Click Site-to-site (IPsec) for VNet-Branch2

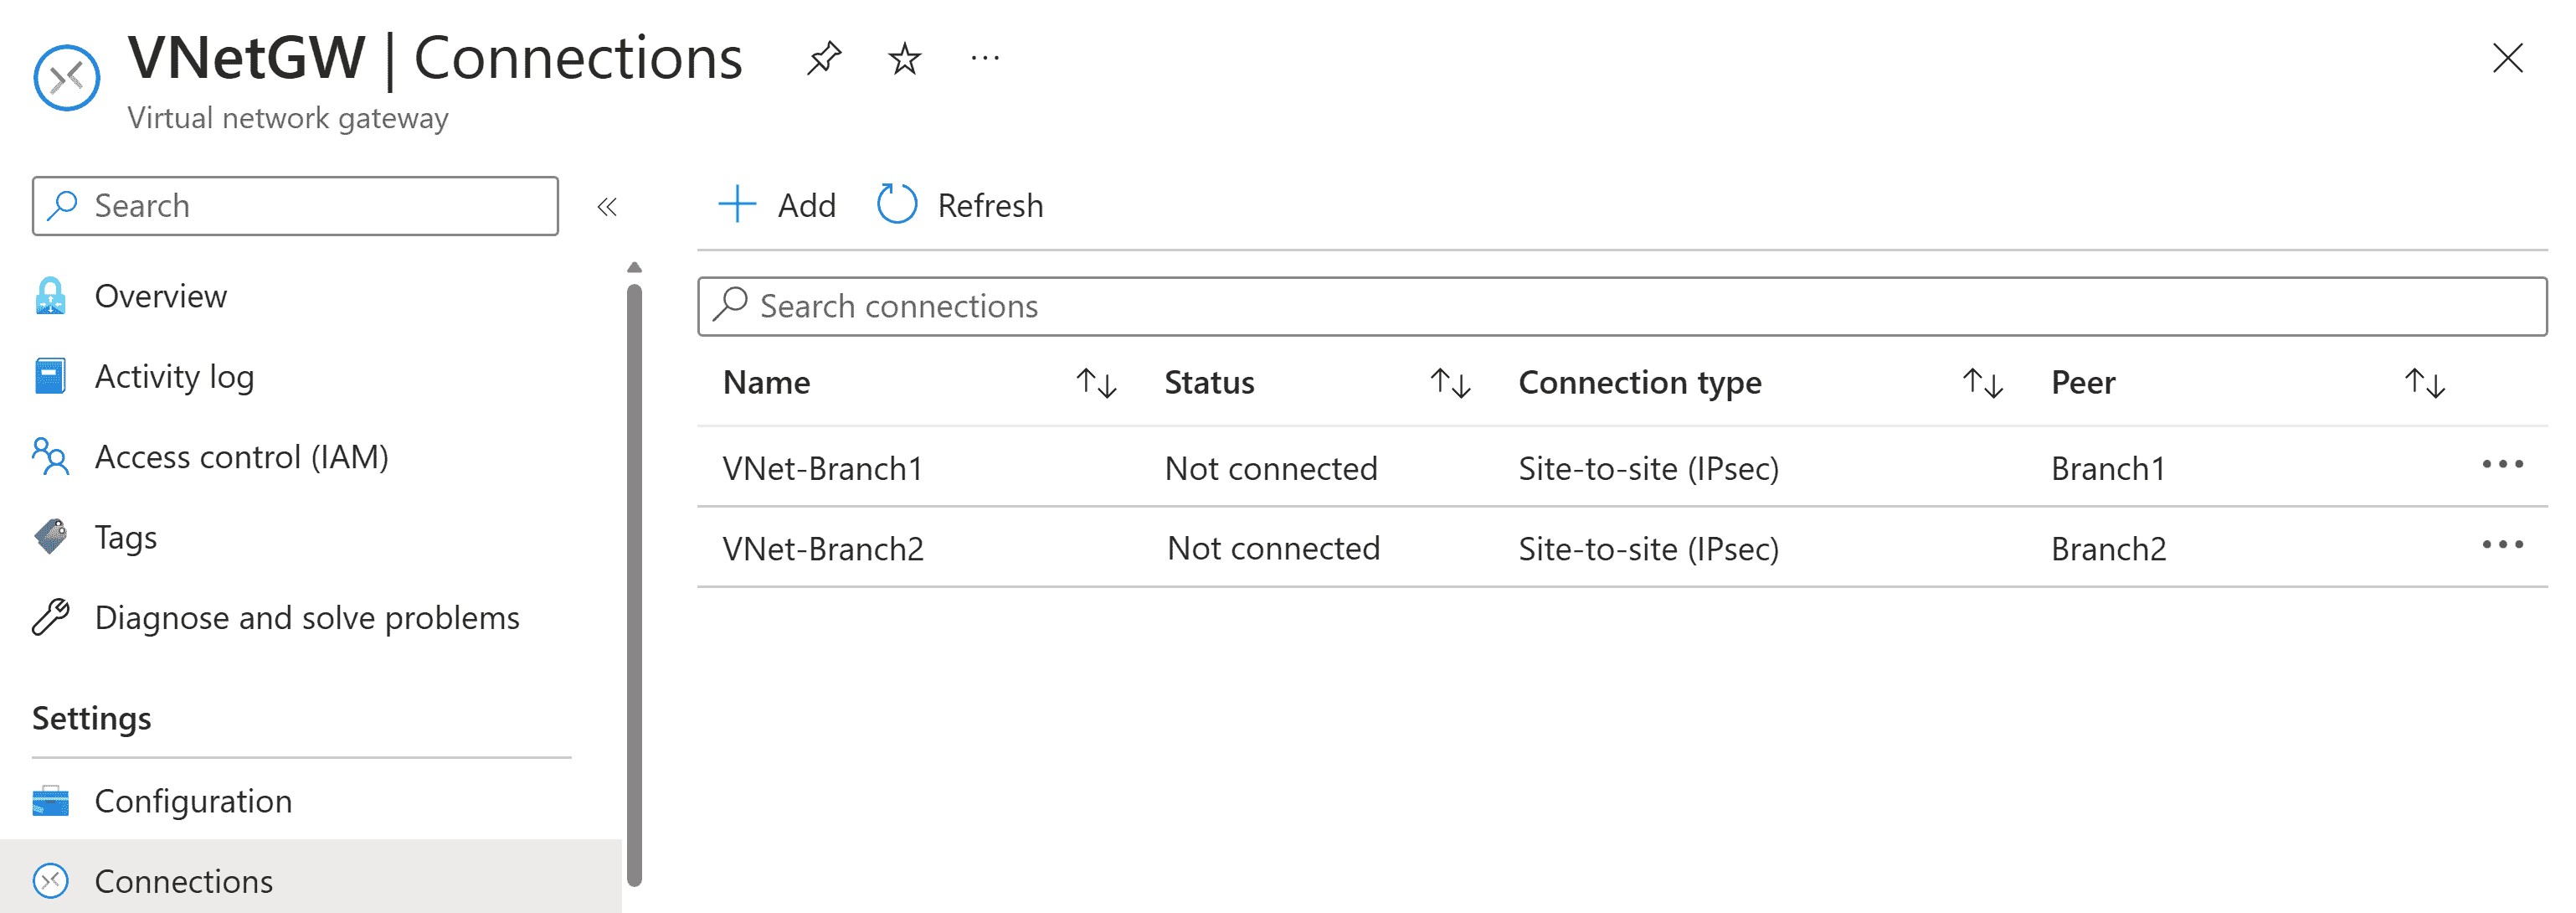[x=1648, y=548]
